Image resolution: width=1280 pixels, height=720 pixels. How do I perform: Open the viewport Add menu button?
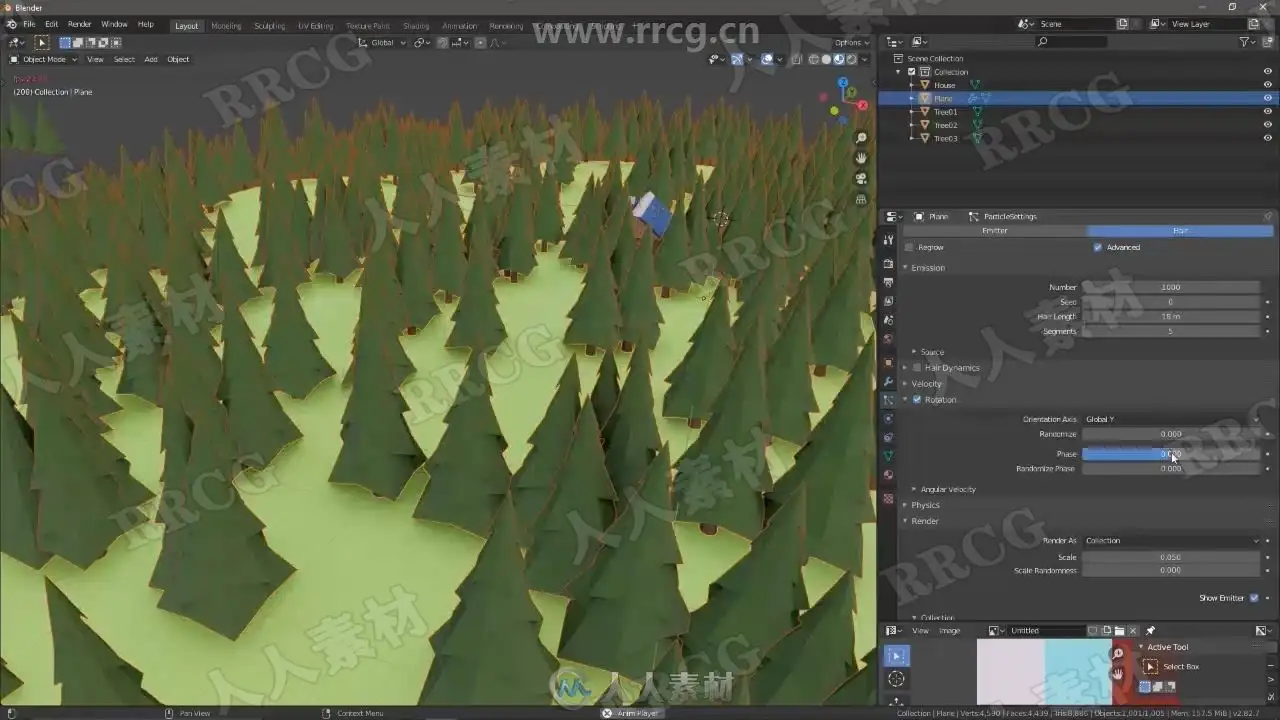point(151,59)
